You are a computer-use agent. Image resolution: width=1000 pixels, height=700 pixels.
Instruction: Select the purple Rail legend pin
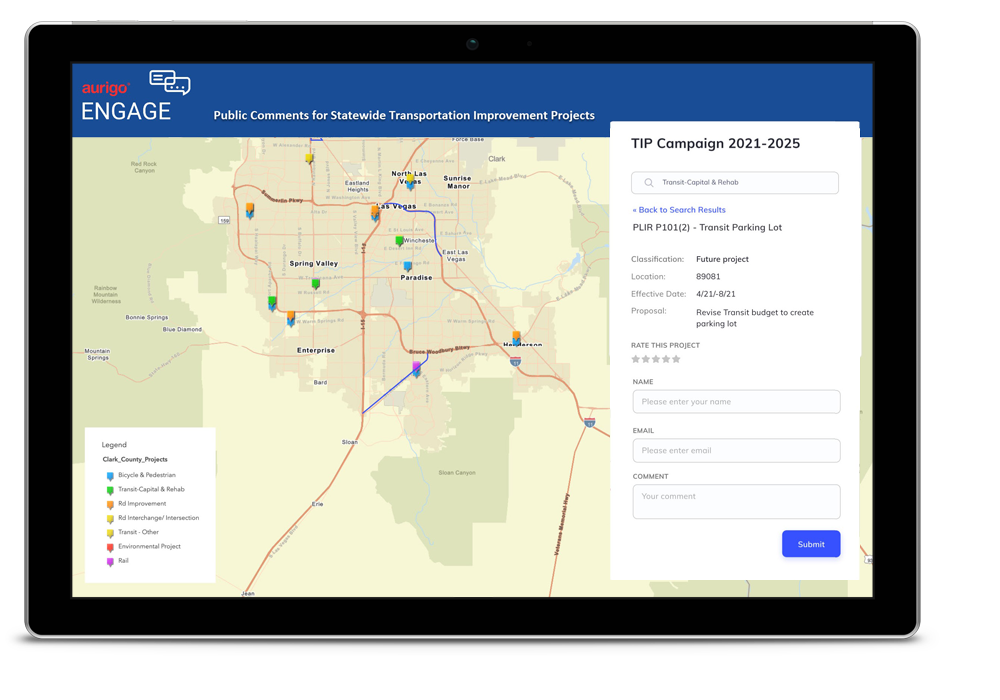tap(109, 560)
